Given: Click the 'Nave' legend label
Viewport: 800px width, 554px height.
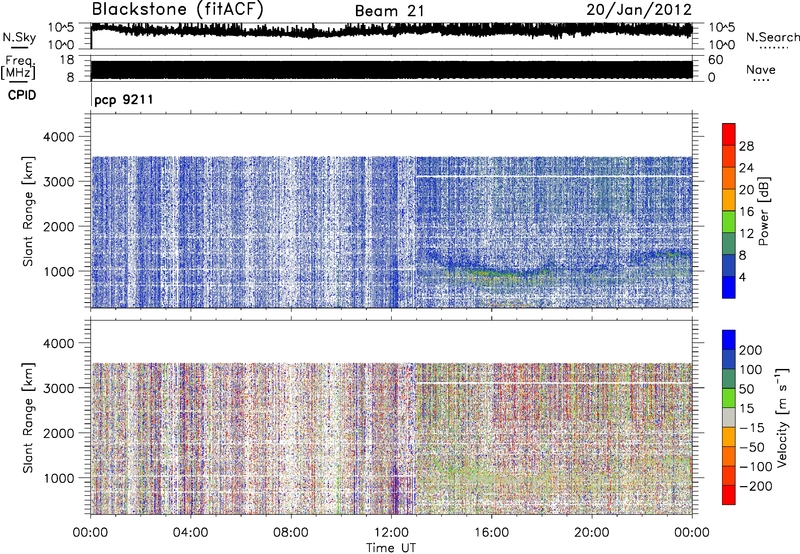Looking at the screenshot, I should point(761,69).
